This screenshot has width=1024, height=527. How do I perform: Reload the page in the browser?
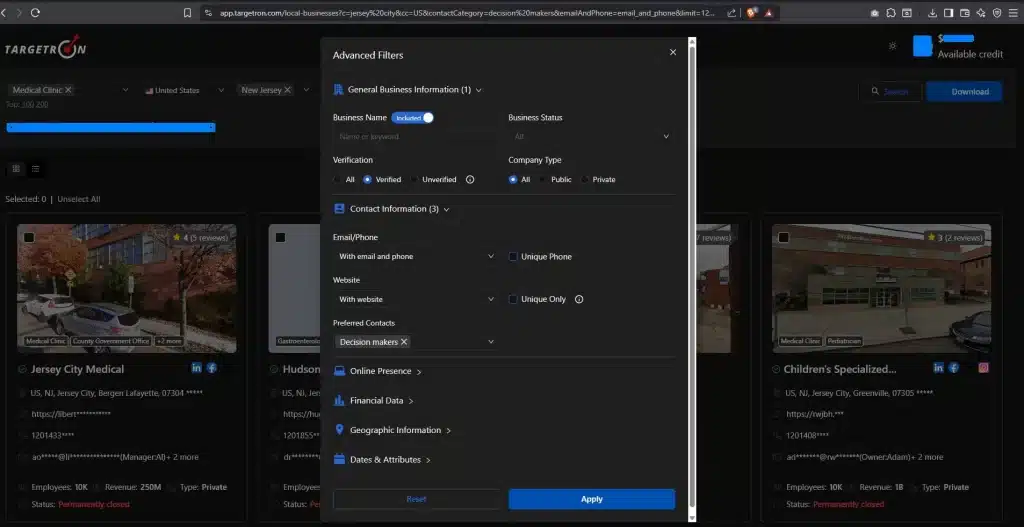tap(35, 12)
